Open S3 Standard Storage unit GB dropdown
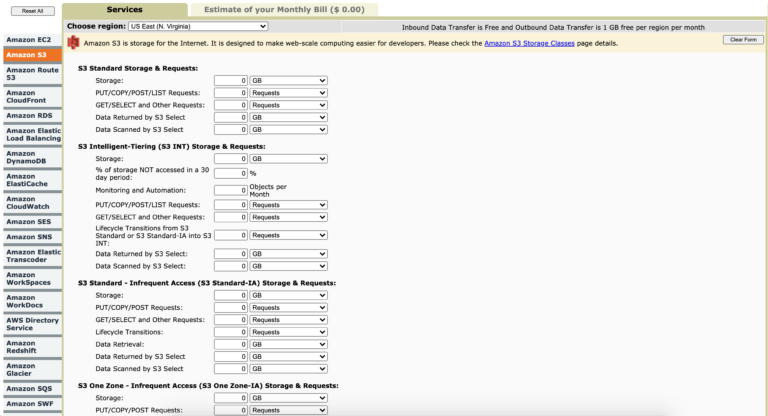The image size is (768, 416). 288,80
